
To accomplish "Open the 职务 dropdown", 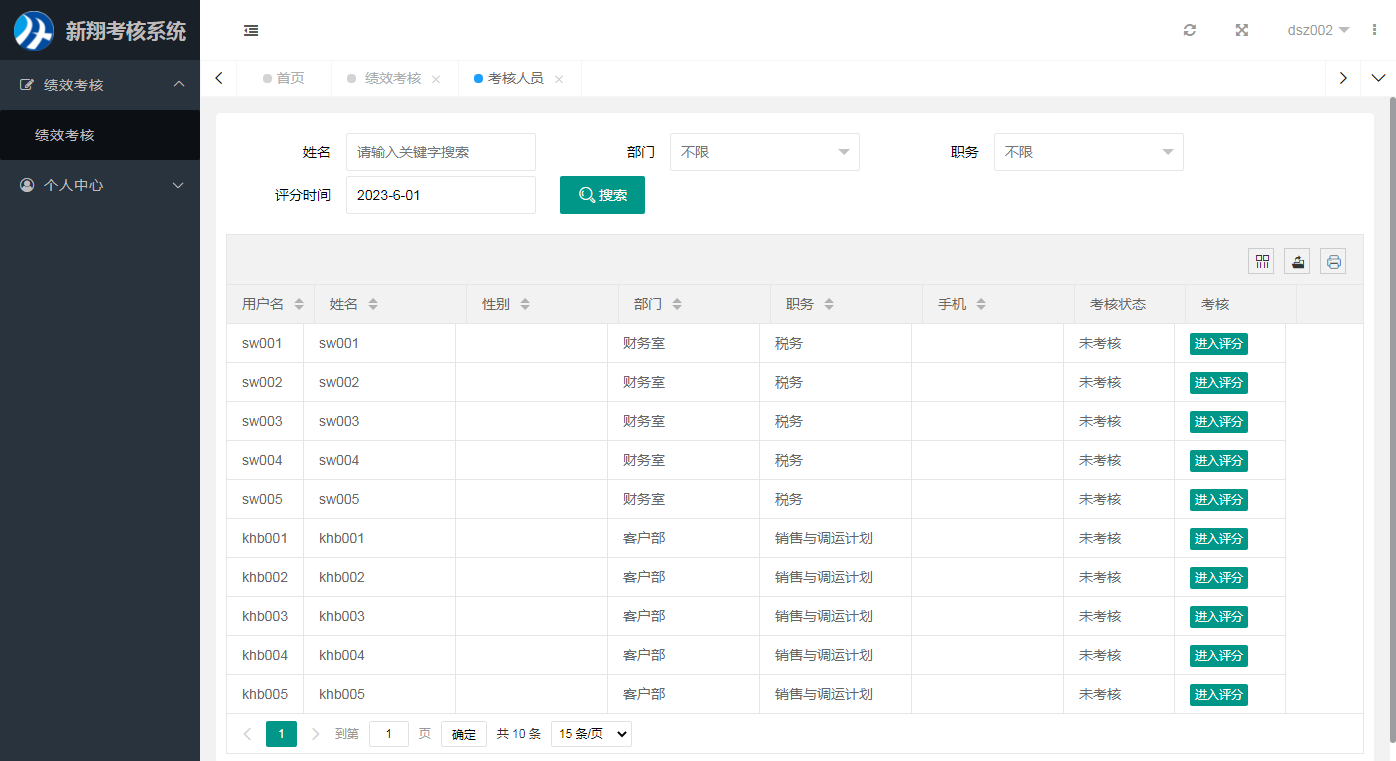I will pyautogui.click(x=1088, y=152).
